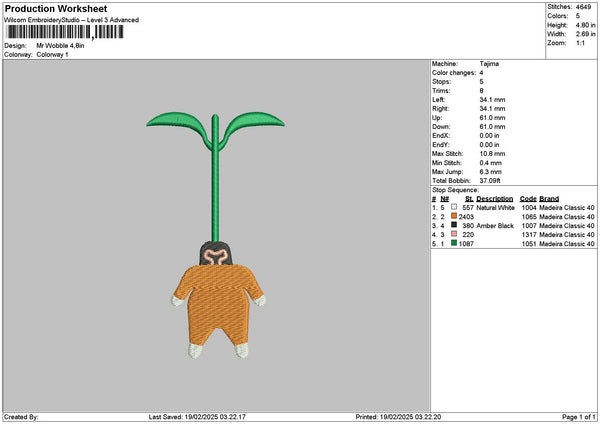The height and width of the screenshot is (424, 600).
Task: Click 'Wilcom EmbroideryStudio – Level 3 Advanced' text
Action: click(72, 20)
